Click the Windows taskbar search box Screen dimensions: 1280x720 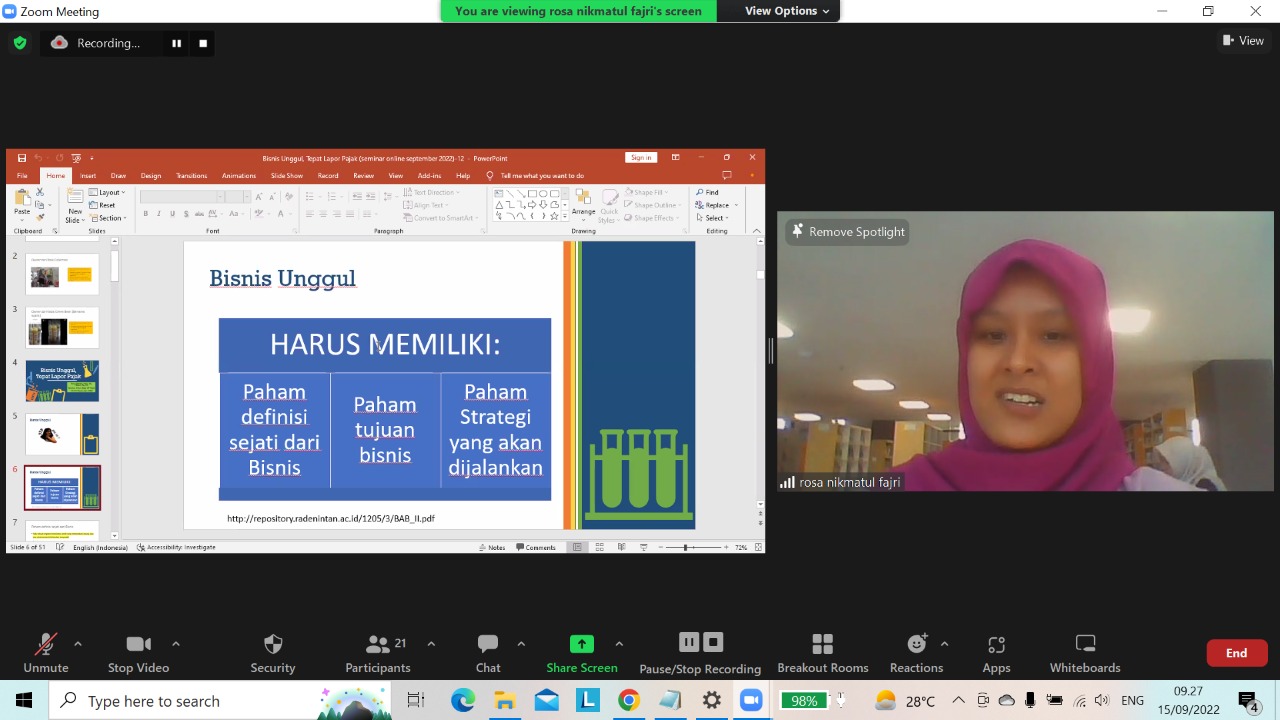point(190,701)
